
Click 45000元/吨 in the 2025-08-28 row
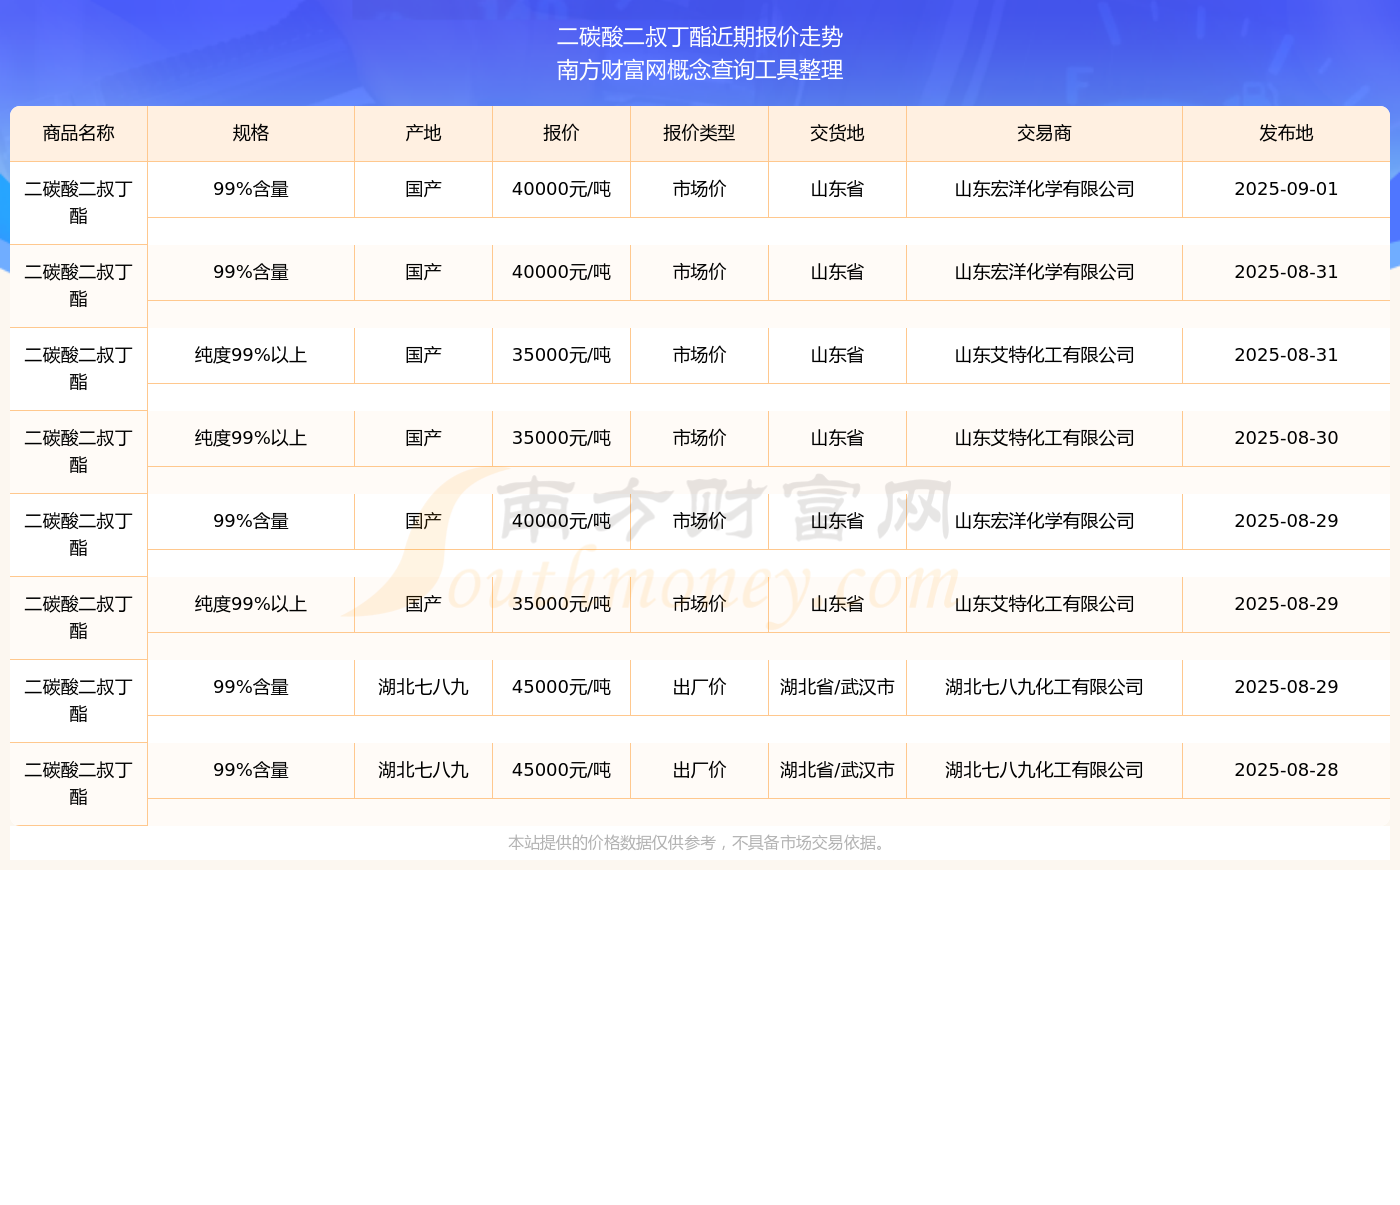pyautogui.click(x=562, y=770)
